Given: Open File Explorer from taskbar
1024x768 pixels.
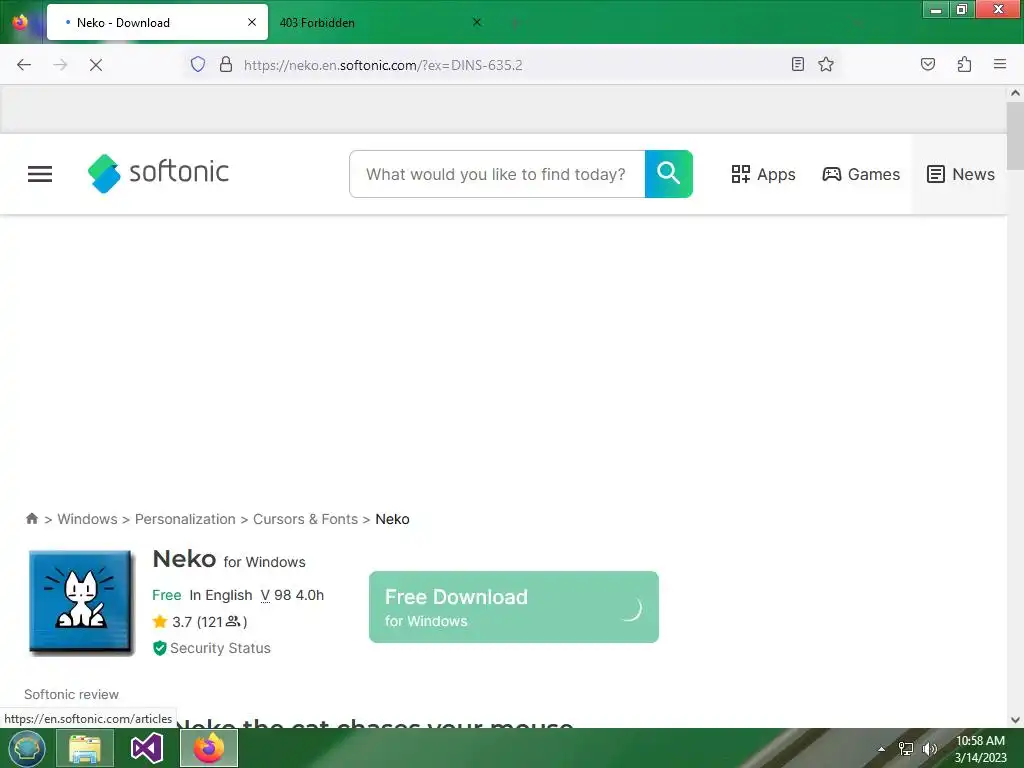Looking at the screenshot, I should 85,748.
